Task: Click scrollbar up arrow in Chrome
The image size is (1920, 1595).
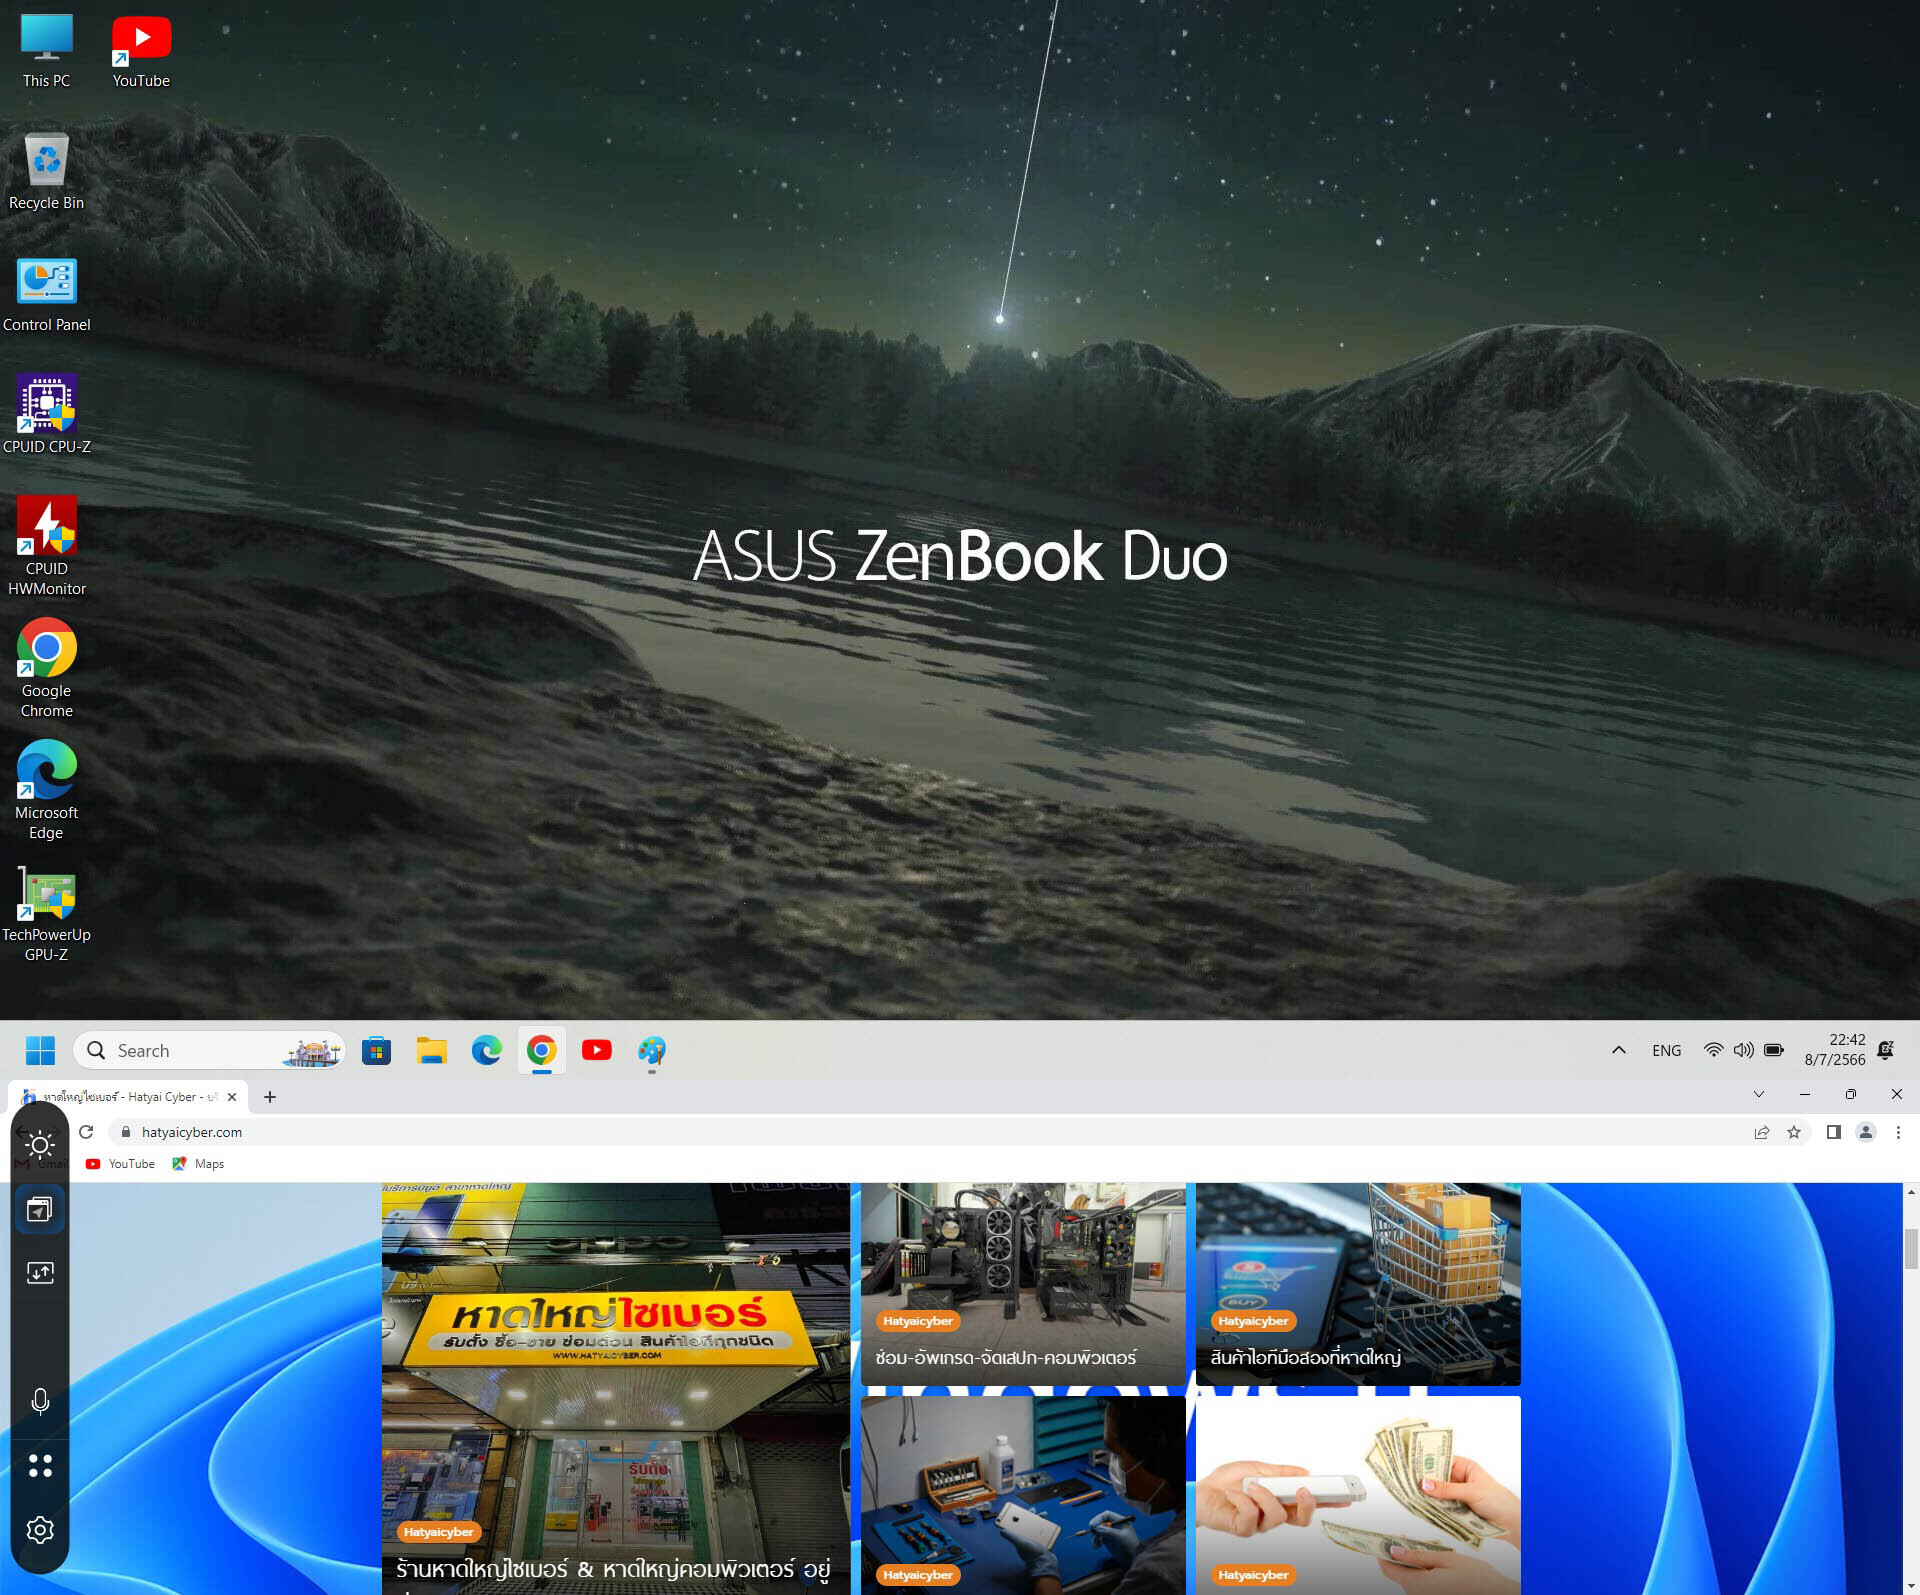Action: click(1911, 1192)
